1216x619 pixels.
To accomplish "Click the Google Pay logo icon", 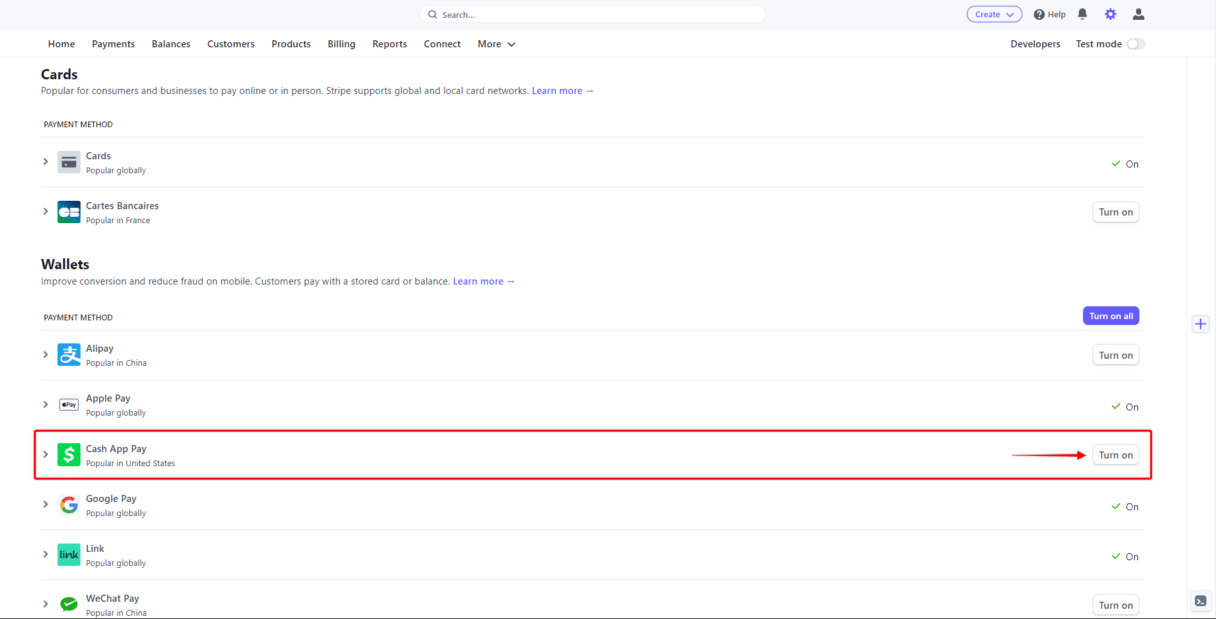I will [69, 505].
